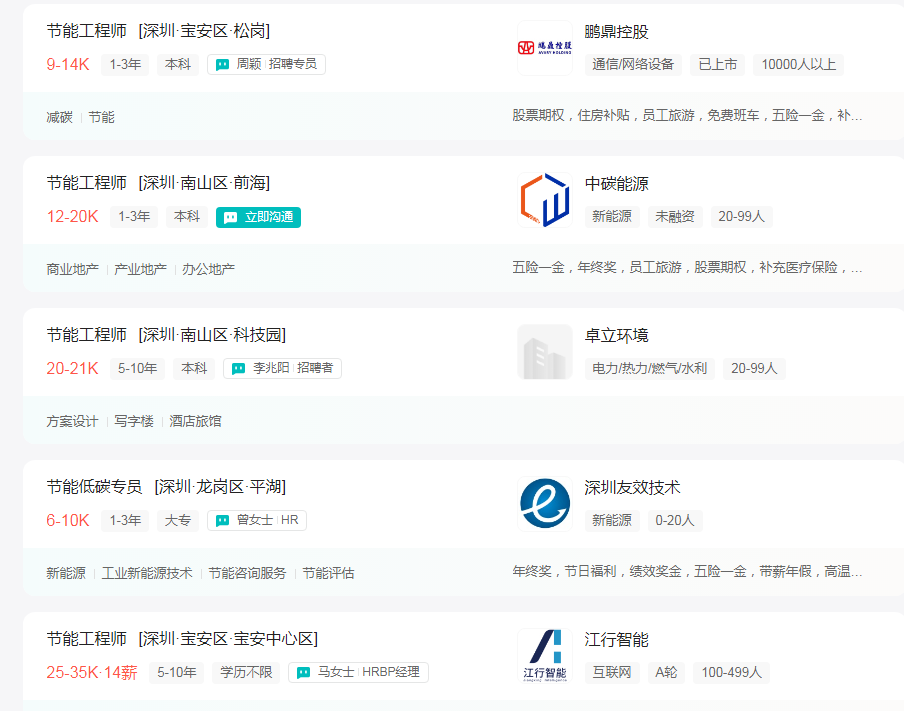
Task: Select the 工业新能源技术 tag
Action: click(147, 573)
